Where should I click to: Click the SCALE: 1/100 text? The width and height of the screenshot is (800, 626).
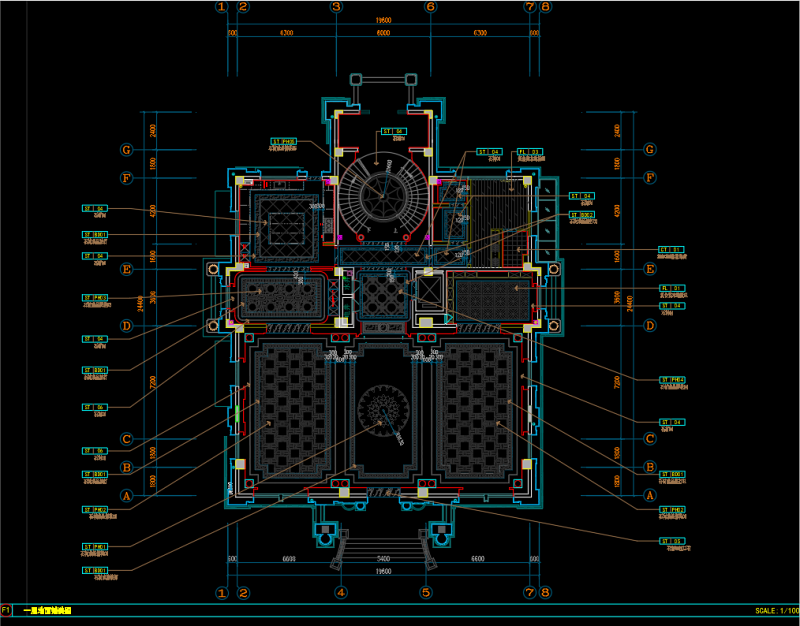pyautogui.click(x=776, y=610)
